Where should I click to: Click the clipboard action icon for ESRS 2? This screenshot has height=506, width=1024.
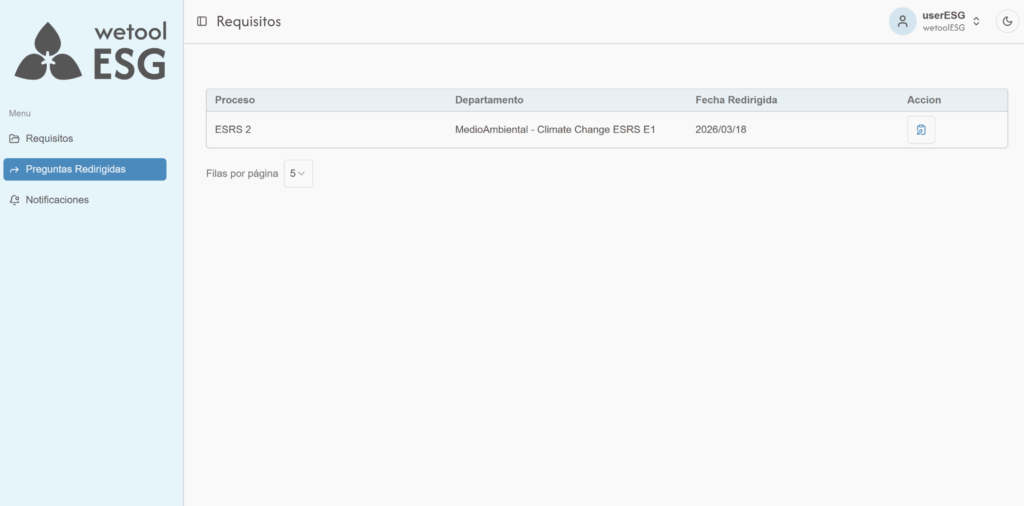pos(921,130)
